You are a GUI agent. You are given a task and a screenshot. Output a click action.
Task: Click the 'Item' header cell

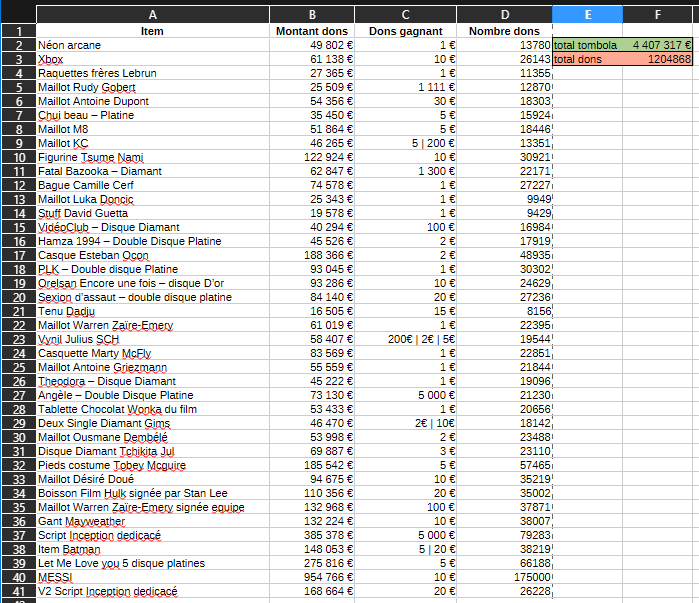coord(152,31)
